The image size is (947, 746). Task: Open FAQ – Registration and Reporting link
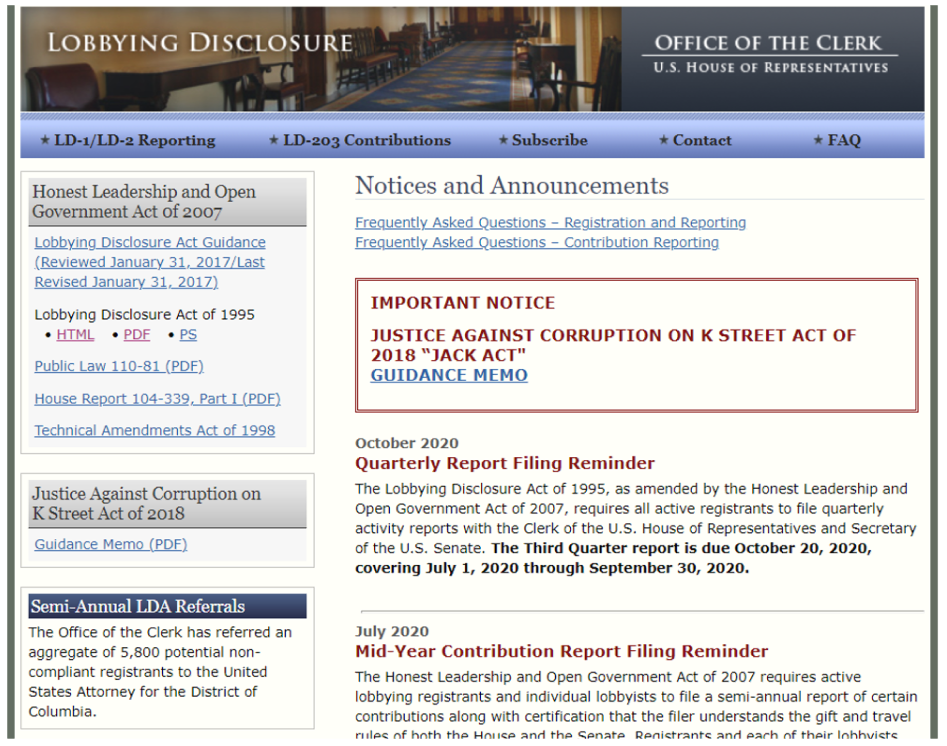(x=550, y=222)
